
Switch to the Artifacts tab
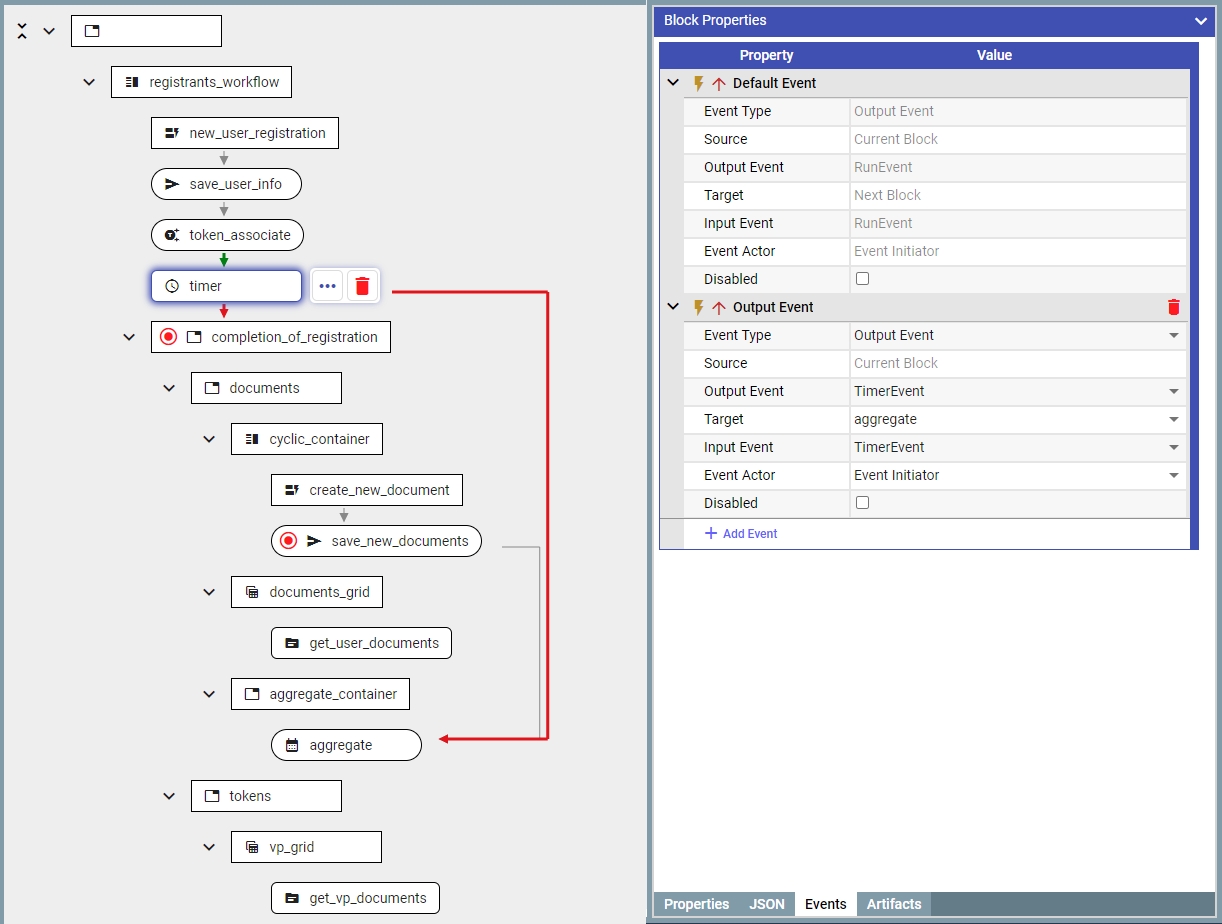(893, 904)
